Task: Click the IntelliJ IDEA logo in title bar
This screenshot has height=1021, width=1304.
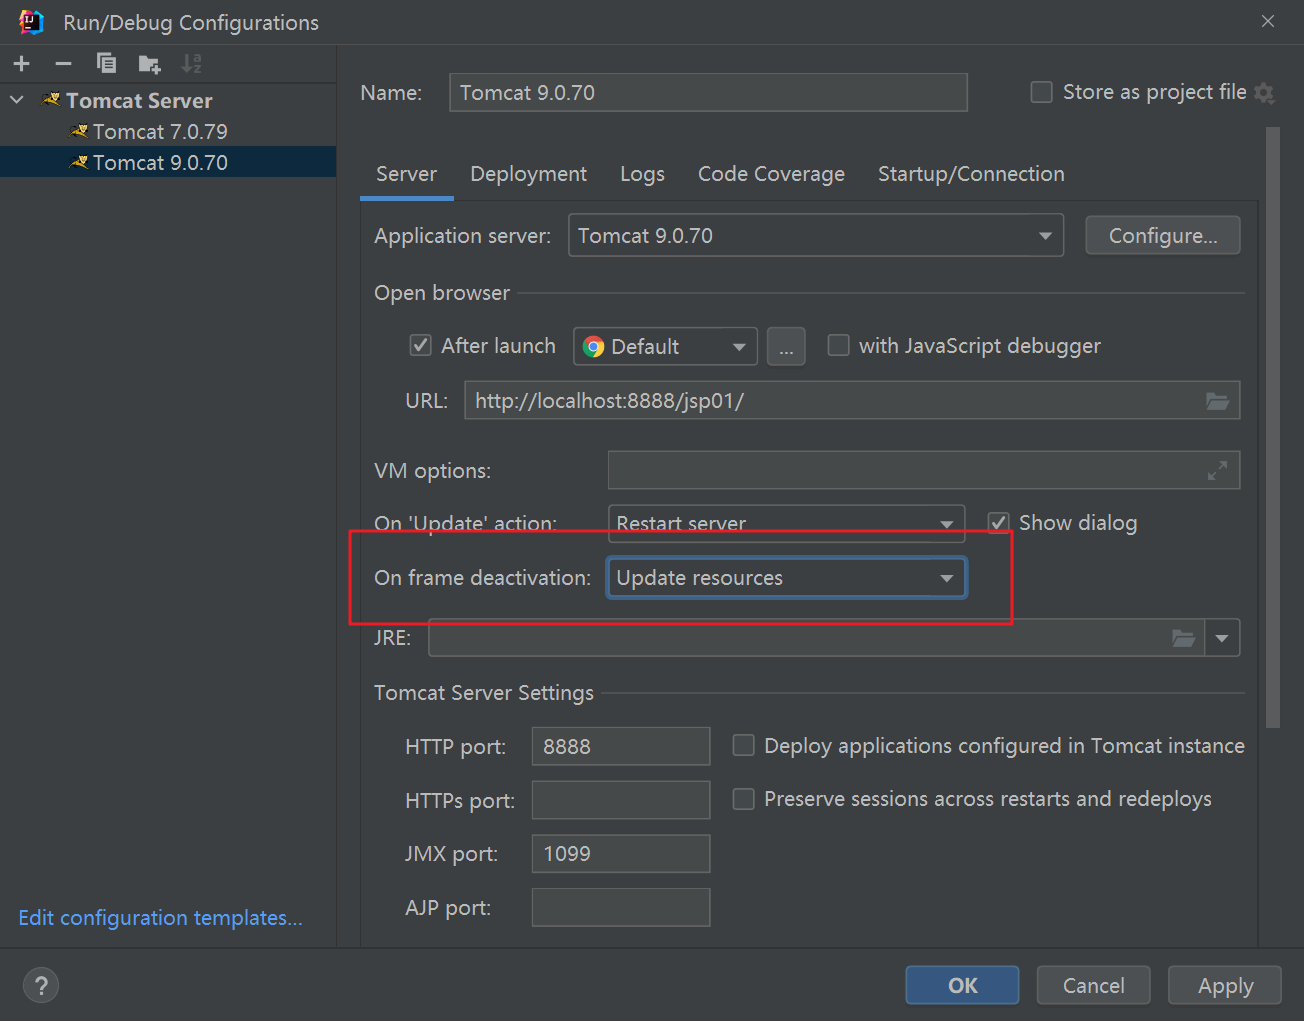Action: click(x=31, y=22)
